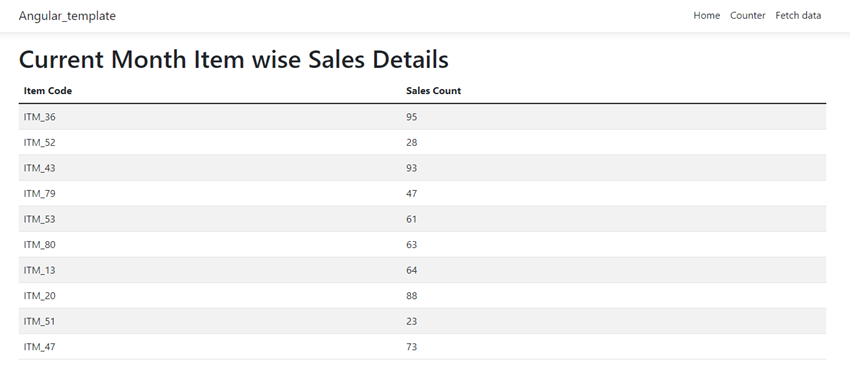The width and height of the screenshot is (850, 382).
Task: Select the Sales Count column header
Action: pyautogui.click(x=434, y=90)
